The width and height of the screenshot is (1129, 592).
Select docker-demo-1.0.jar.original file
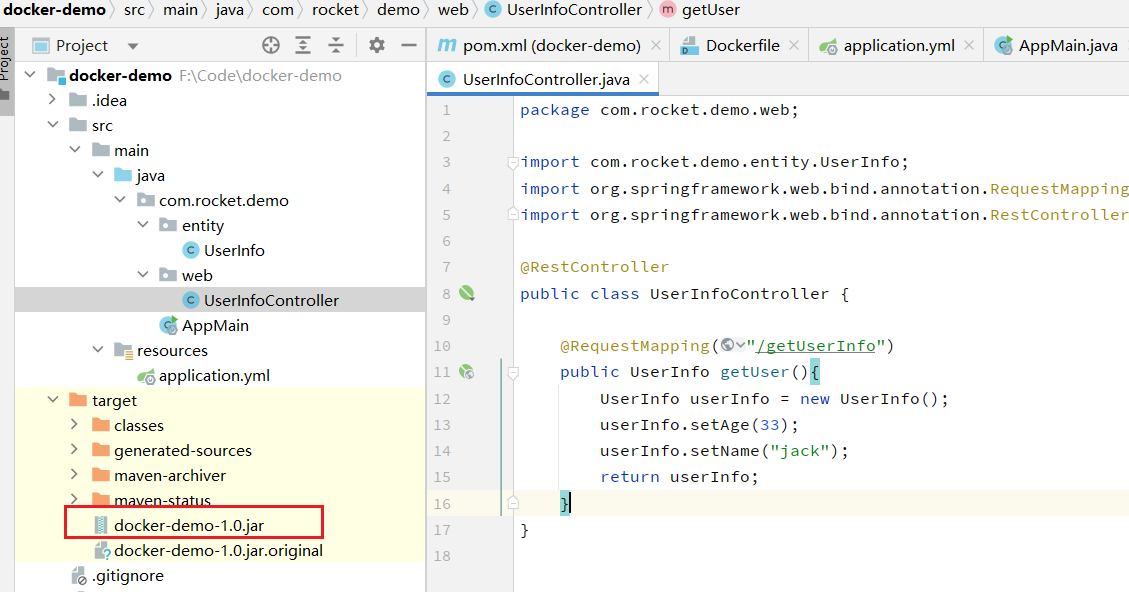click(218, 550)
